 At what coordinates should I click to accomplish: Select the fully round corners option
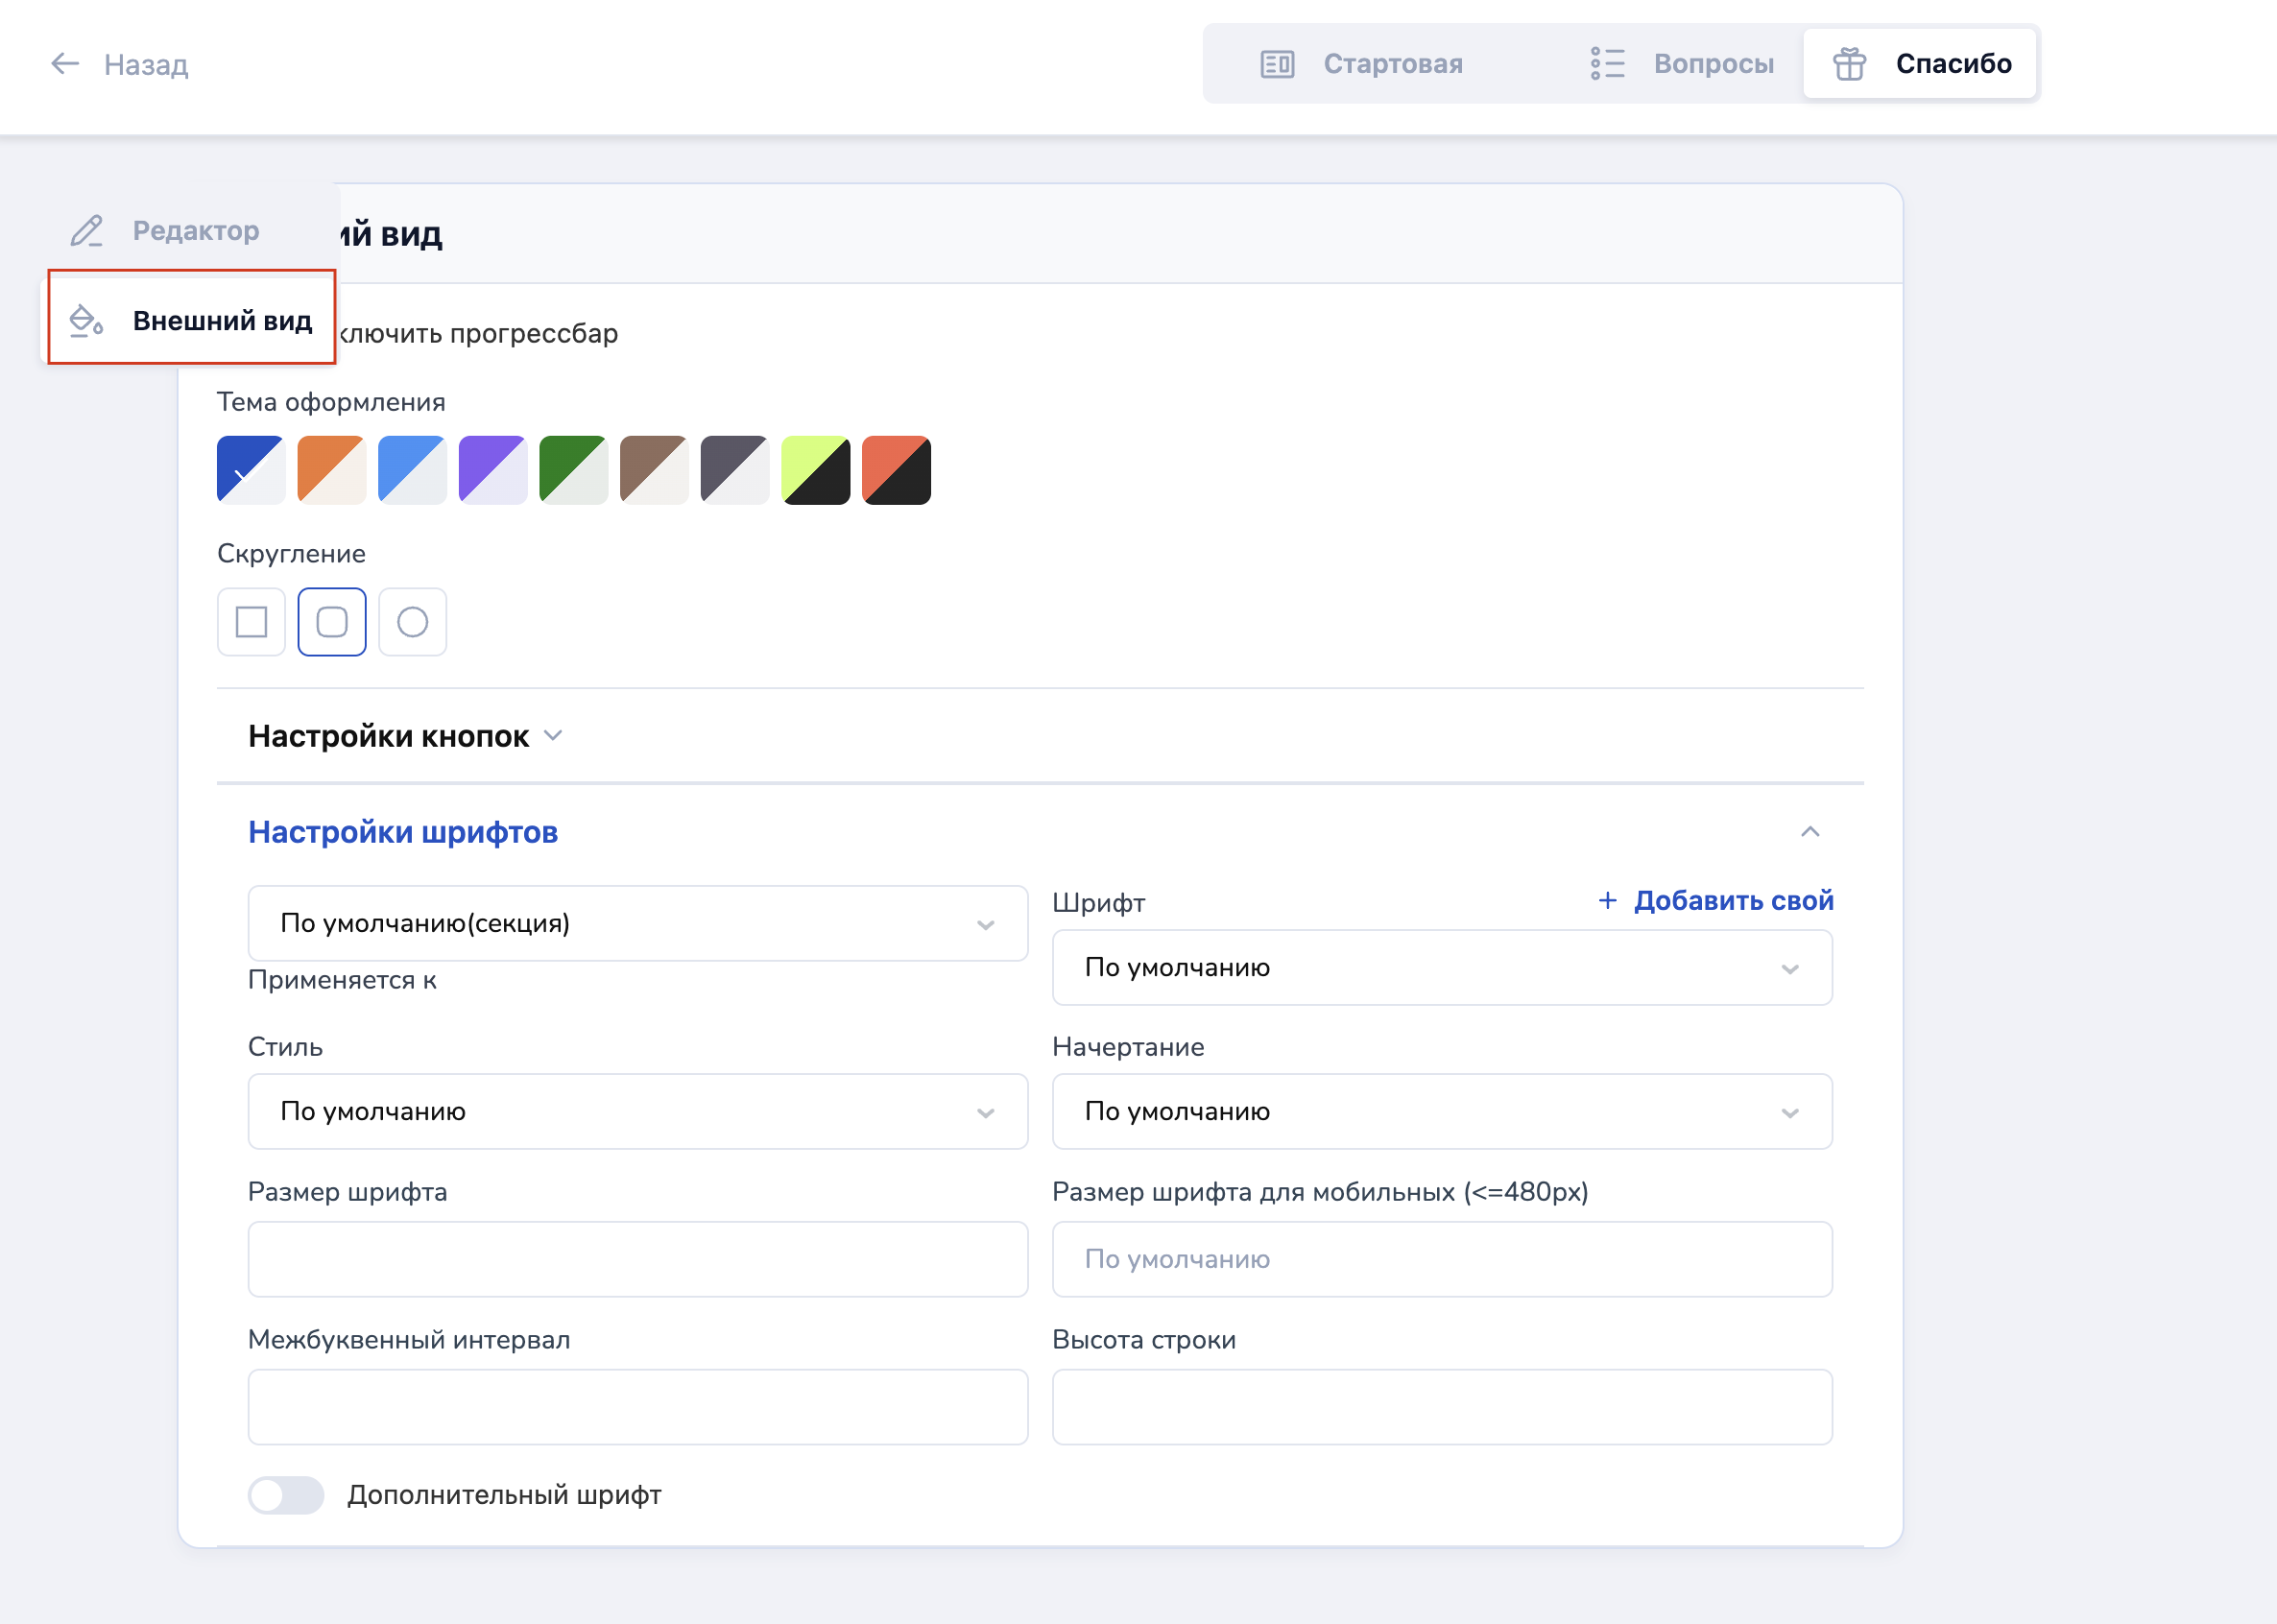tap(412, 622)
